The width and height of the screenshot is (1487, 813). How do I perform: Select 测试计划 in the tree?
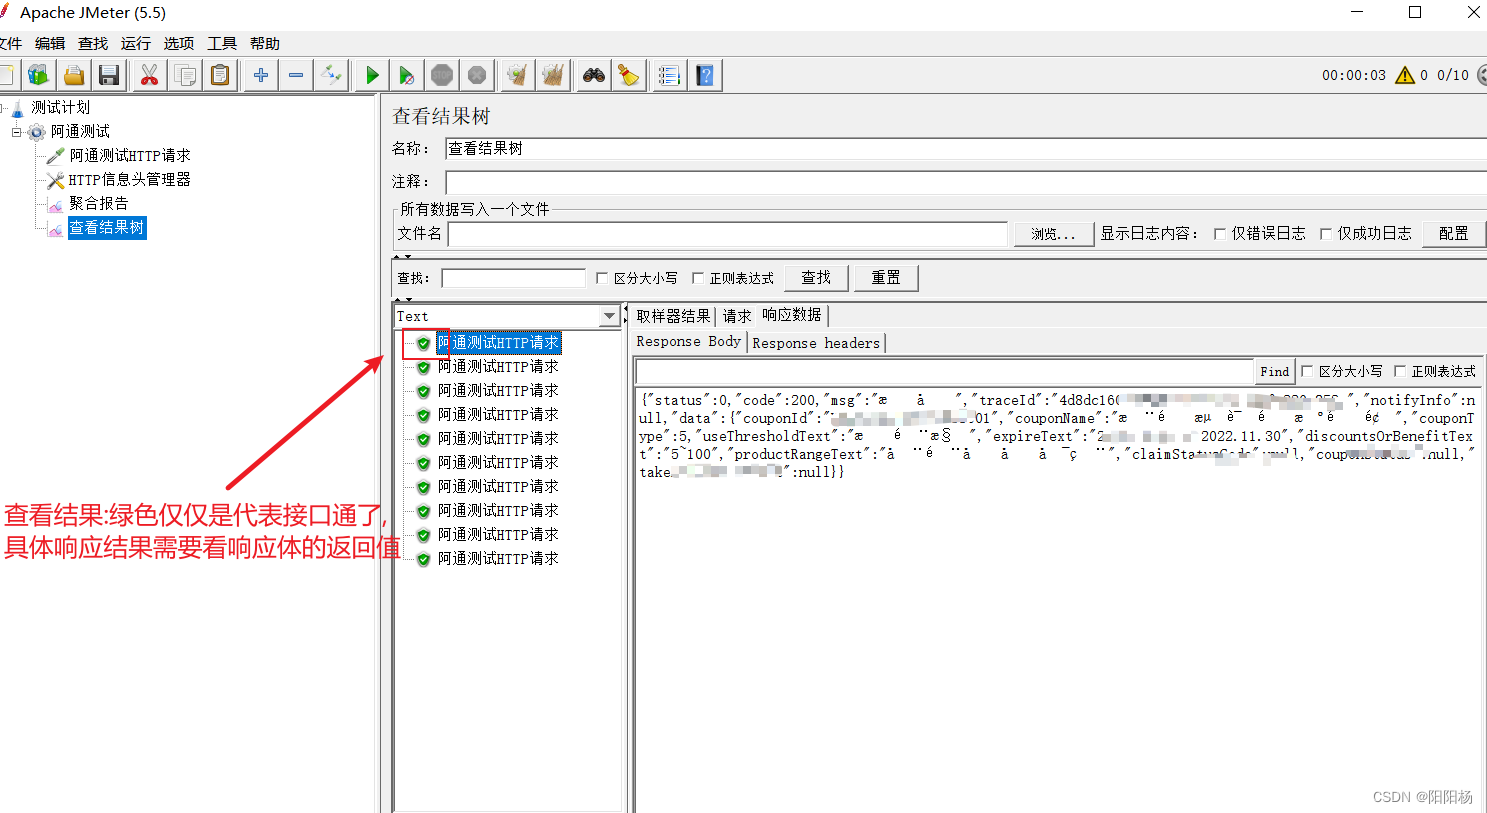coord(60,108)
